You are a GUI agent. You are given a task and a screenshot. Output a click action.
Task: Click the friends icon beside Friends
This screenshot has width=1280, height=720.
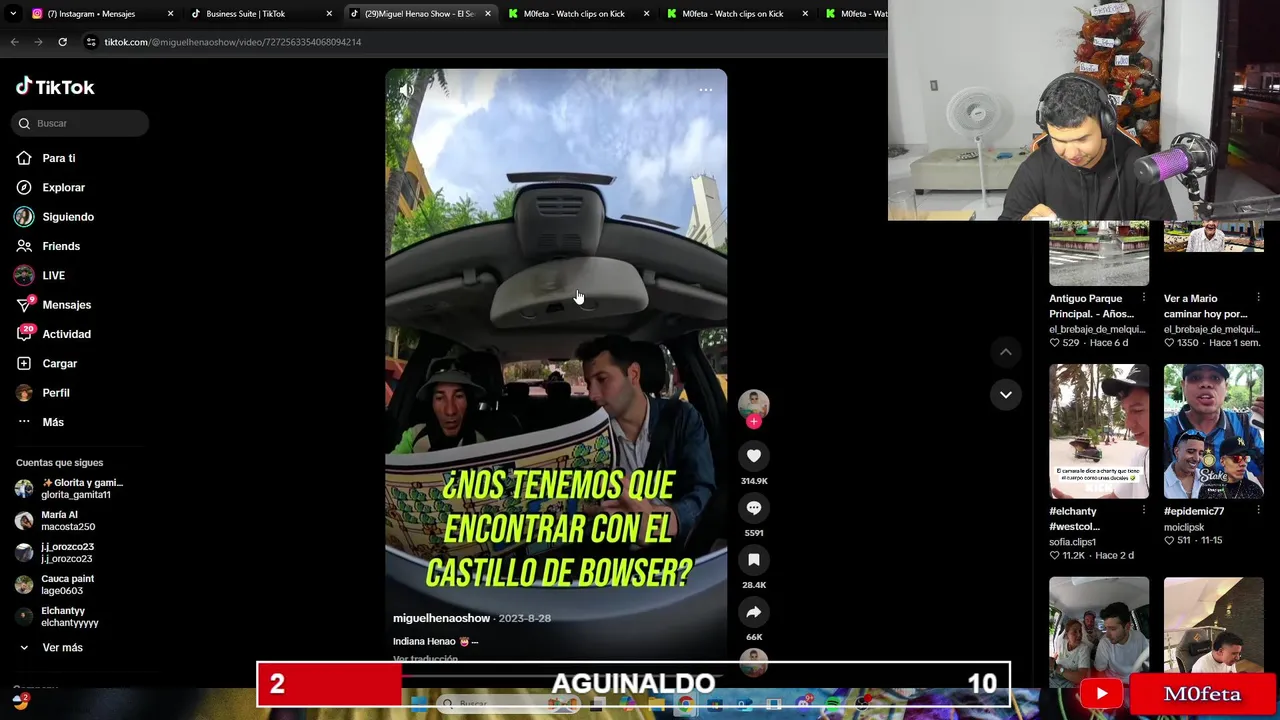coord(24,246)
